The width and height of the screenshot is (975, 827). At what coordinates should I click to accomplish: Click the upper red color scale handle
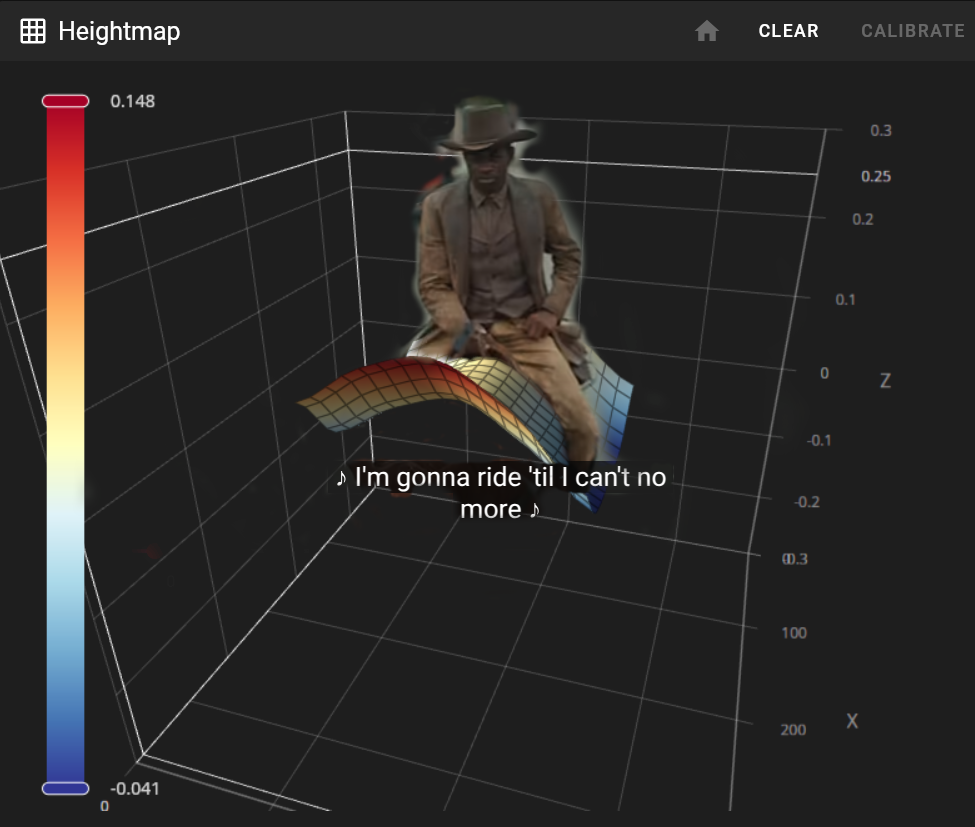65,101
